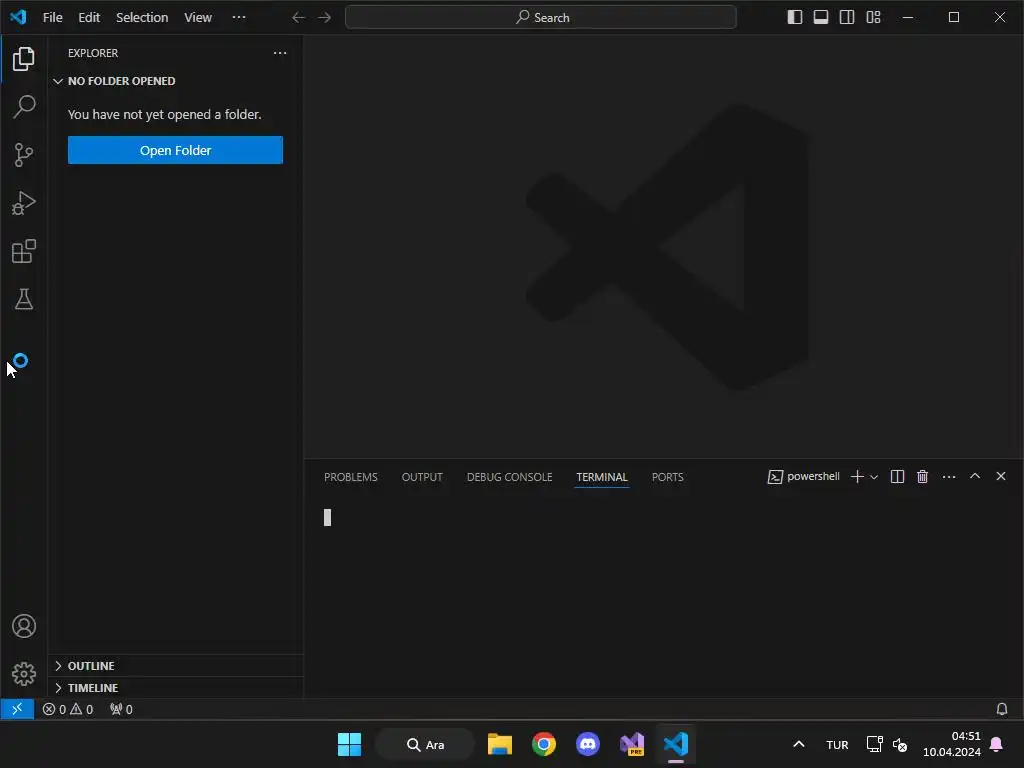Open the Source Control view
Screen dimensions: 1024x768
point(24,155)
